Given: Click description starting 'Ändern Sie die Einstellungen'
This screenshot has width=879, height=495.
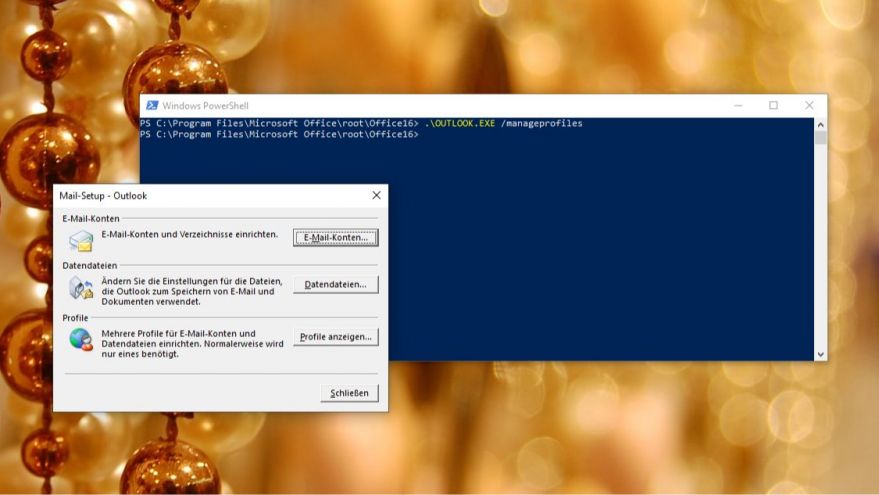Looking at the screenshot, I should point(192,291).
